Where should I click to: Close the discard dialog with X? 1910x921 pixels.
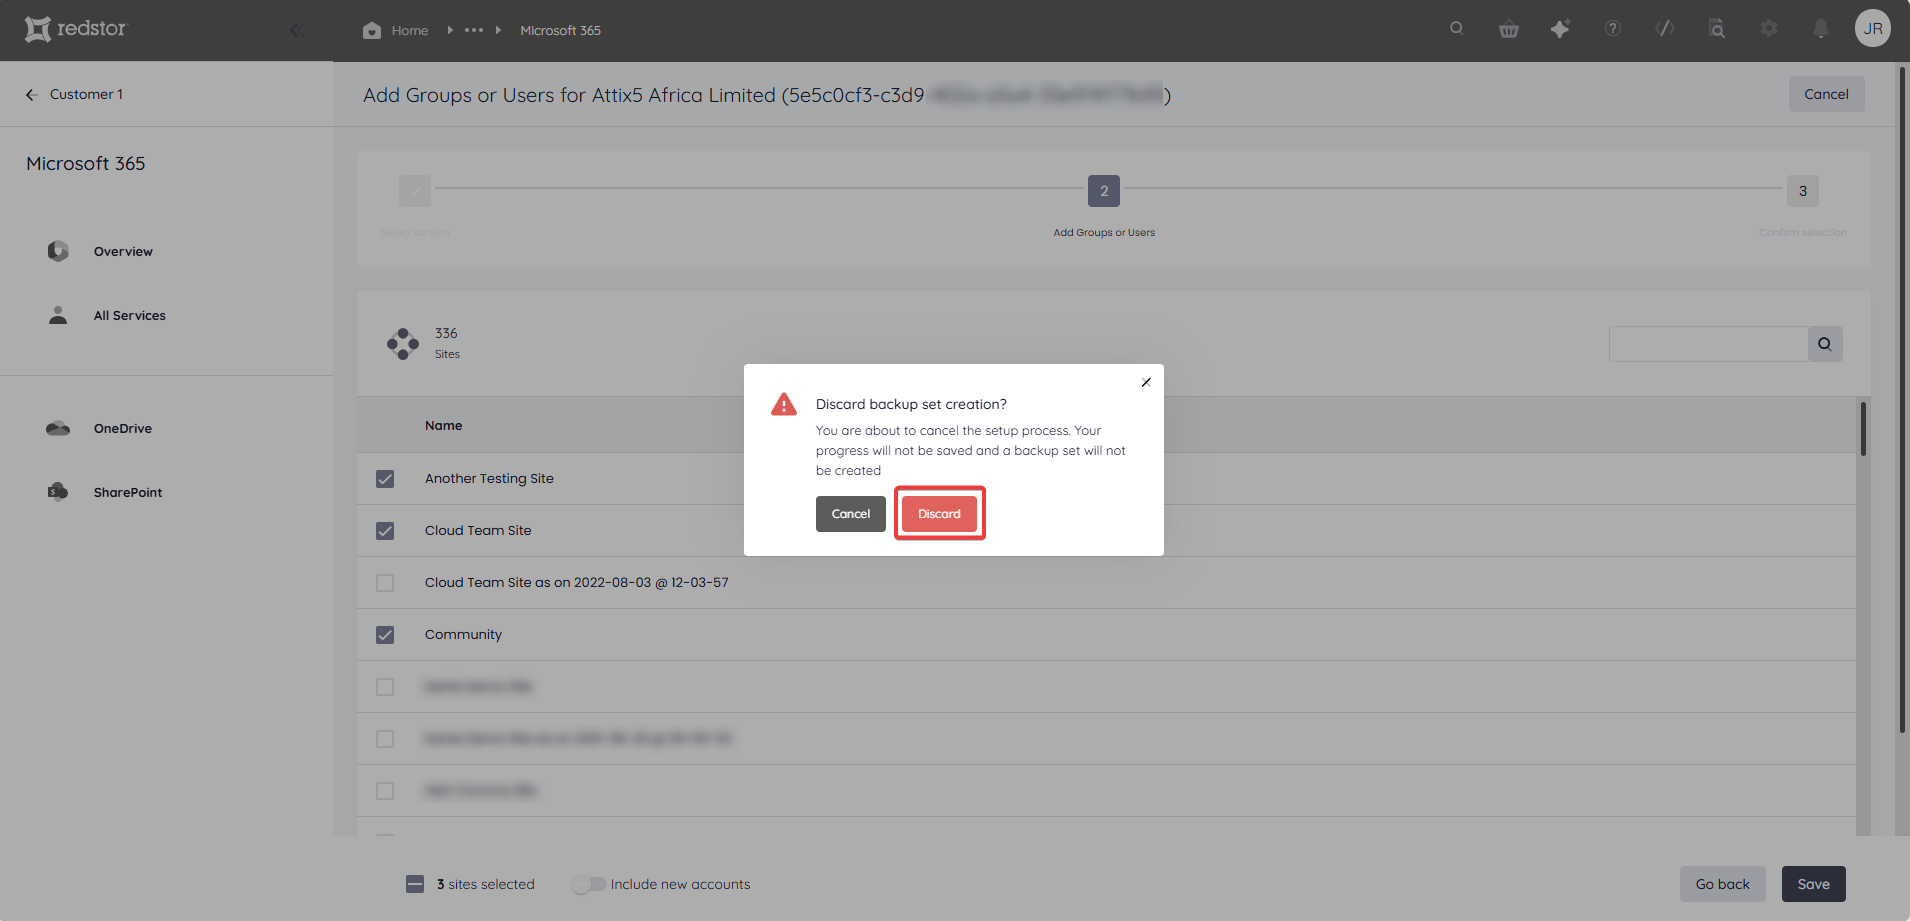click(x=1146, y=382)
